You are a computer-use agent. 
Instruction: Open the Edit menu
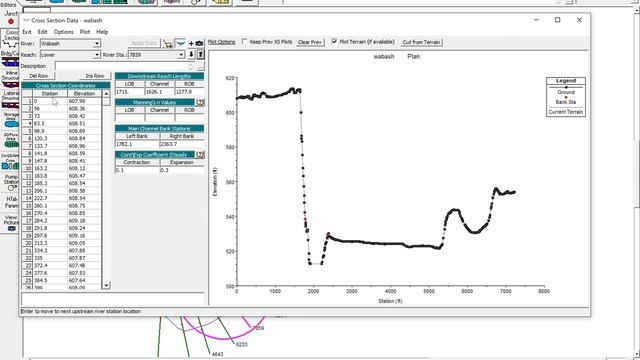(42, 31)
